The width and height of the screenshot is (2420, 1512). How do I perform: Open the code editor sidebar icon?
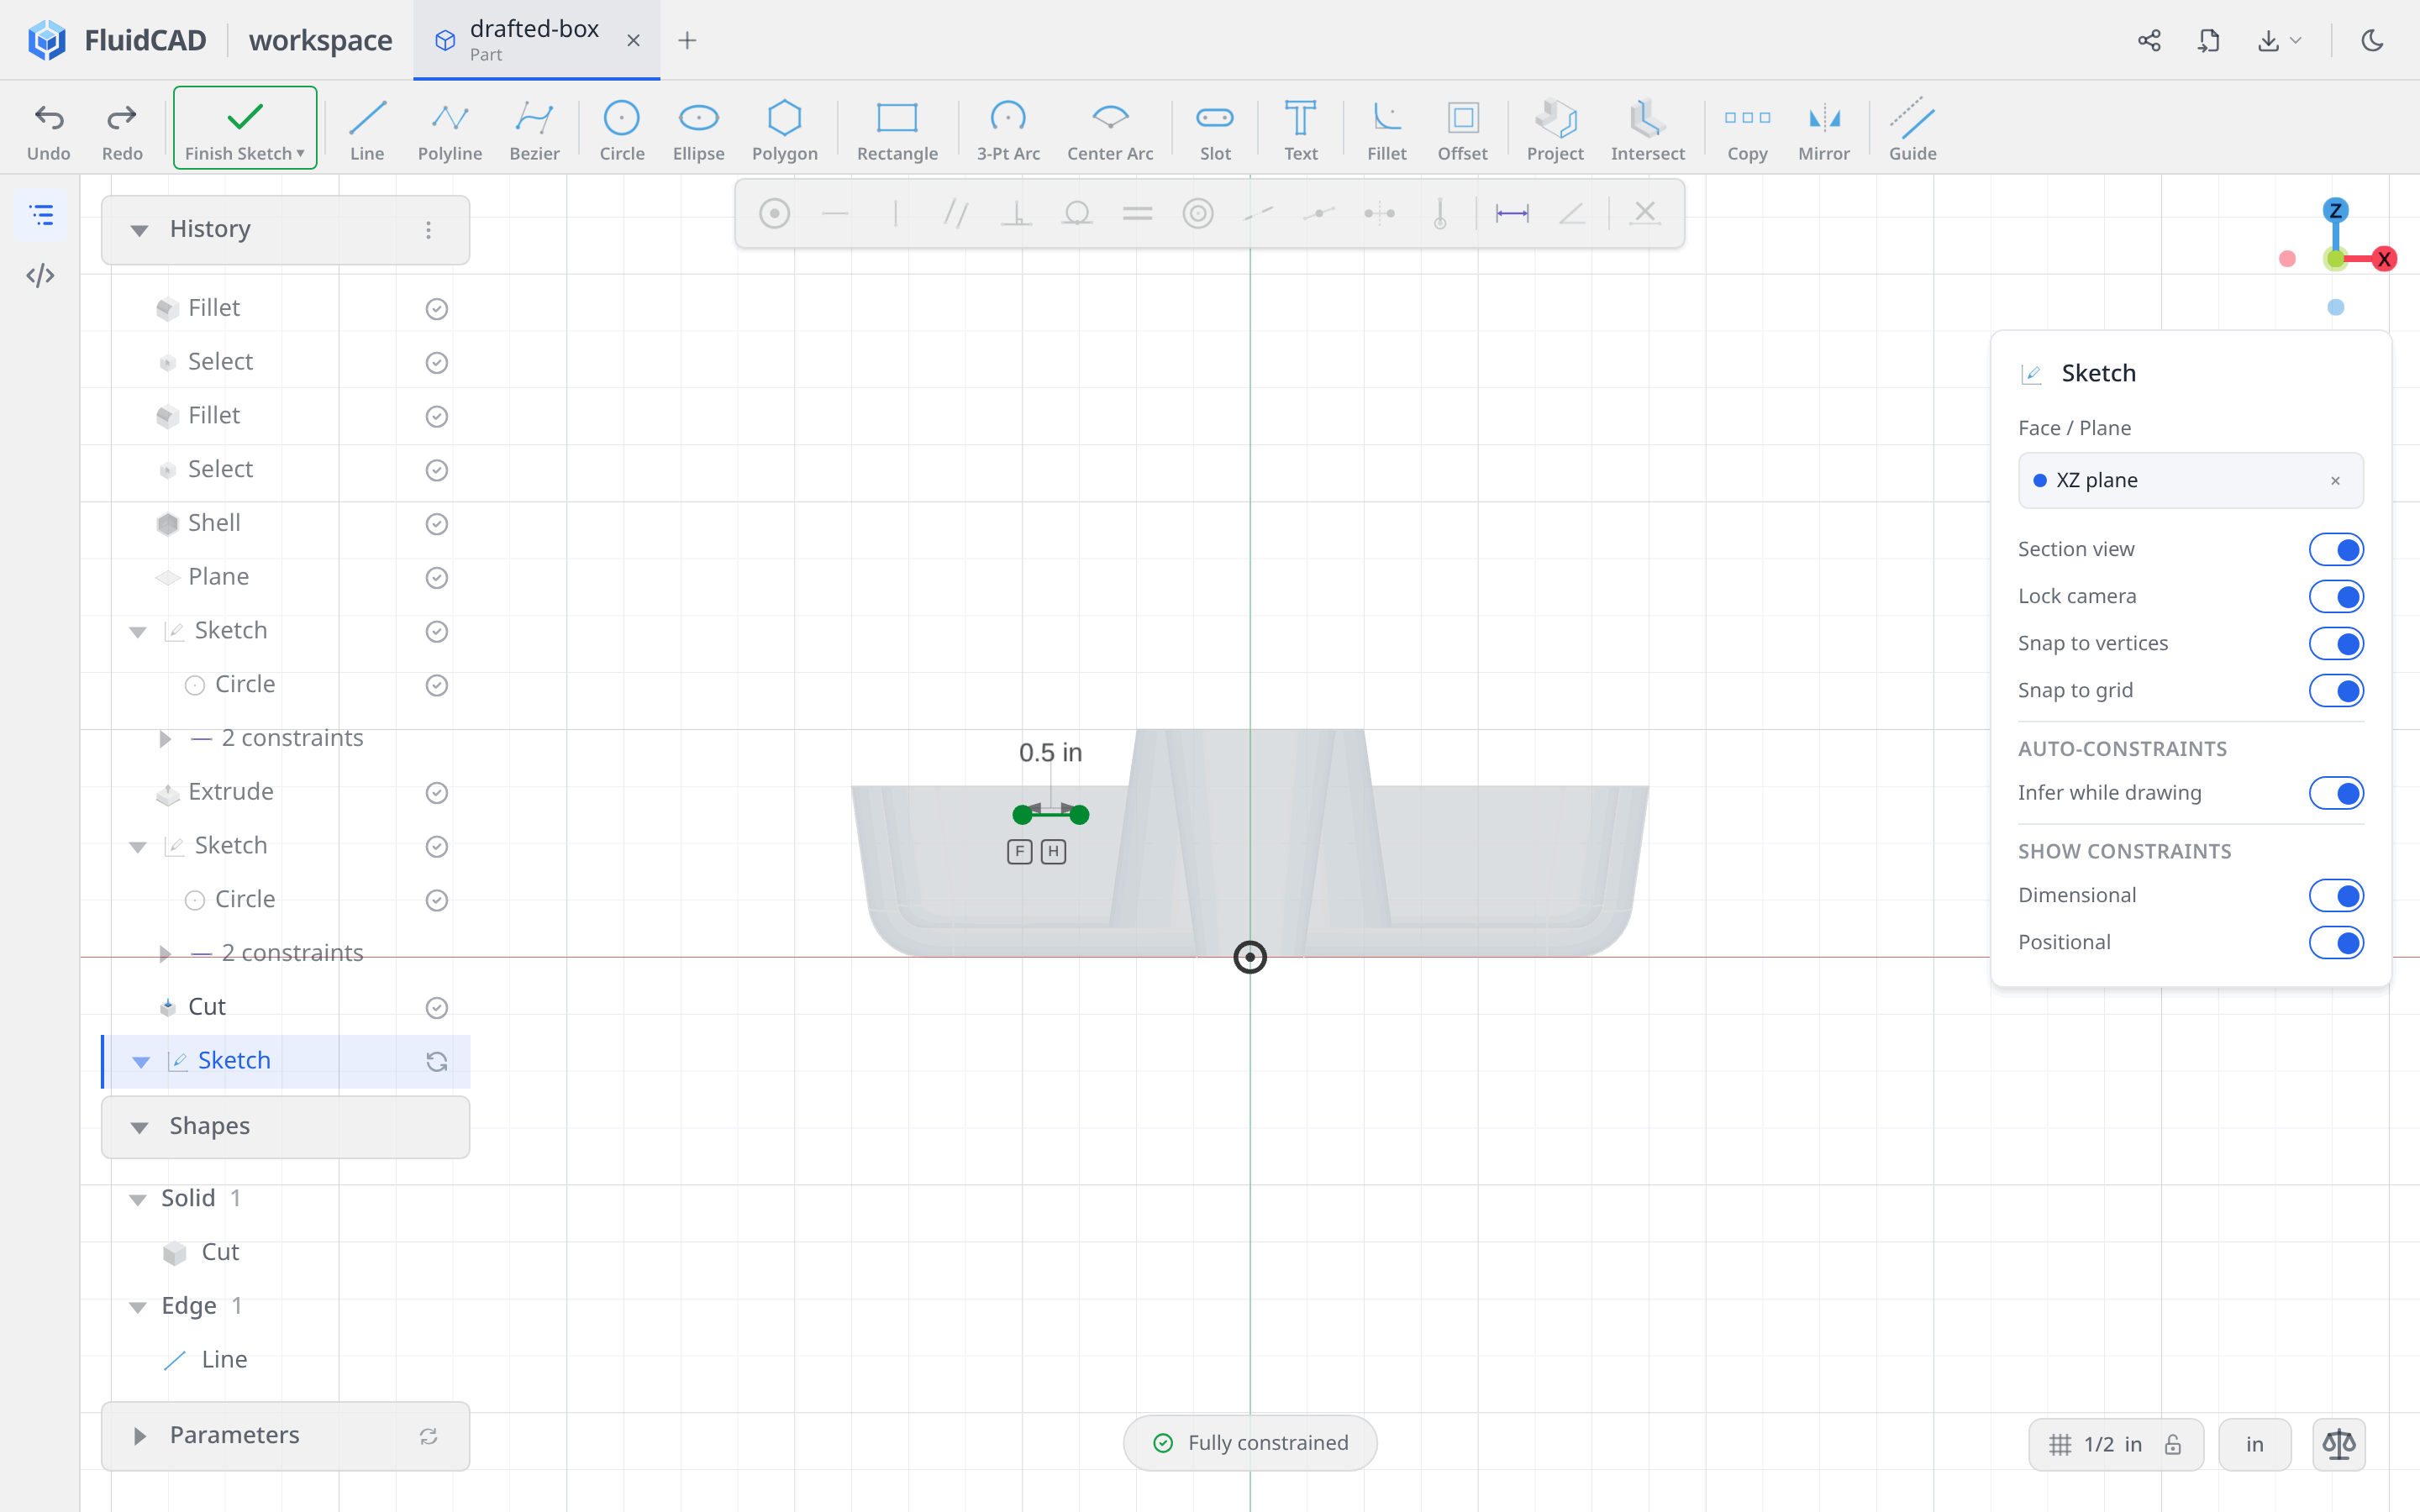click(x=40, y=275)
